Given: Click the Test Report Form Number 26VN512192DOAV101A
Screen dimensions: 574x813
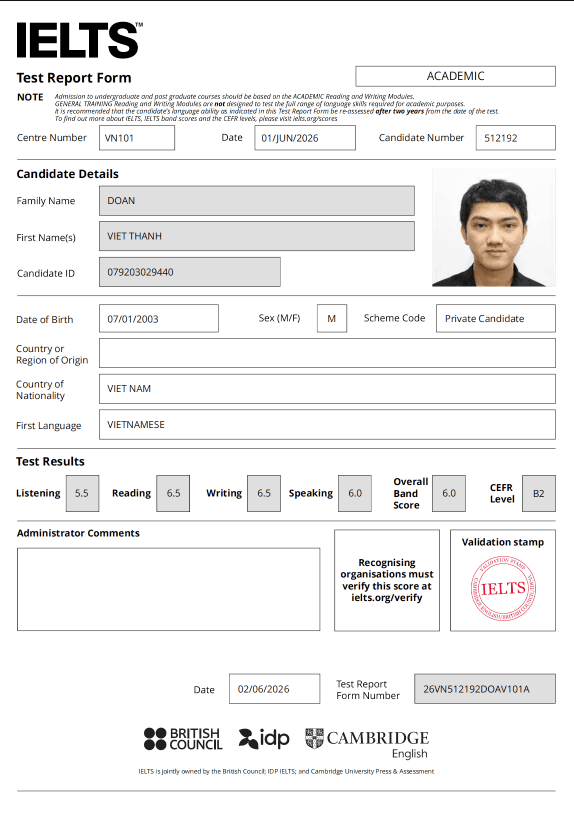Looking at the screenshot, I should coord(485,689).
